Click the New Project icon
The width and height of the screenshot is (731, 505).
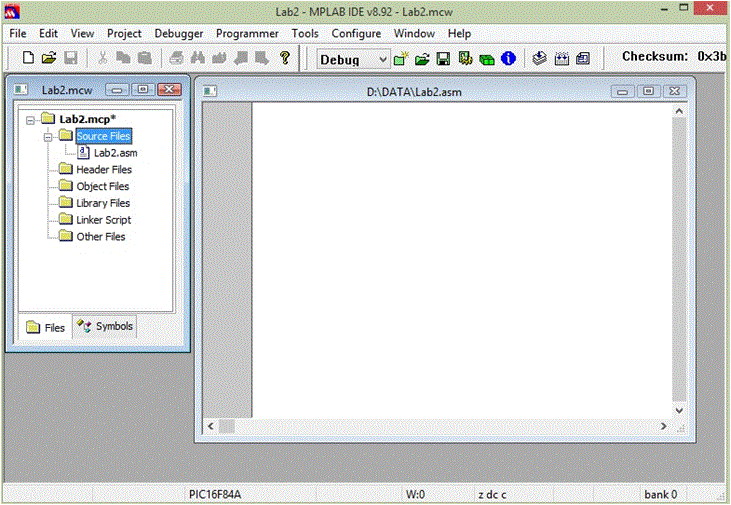pyautogui.click(x=400, y=59)
